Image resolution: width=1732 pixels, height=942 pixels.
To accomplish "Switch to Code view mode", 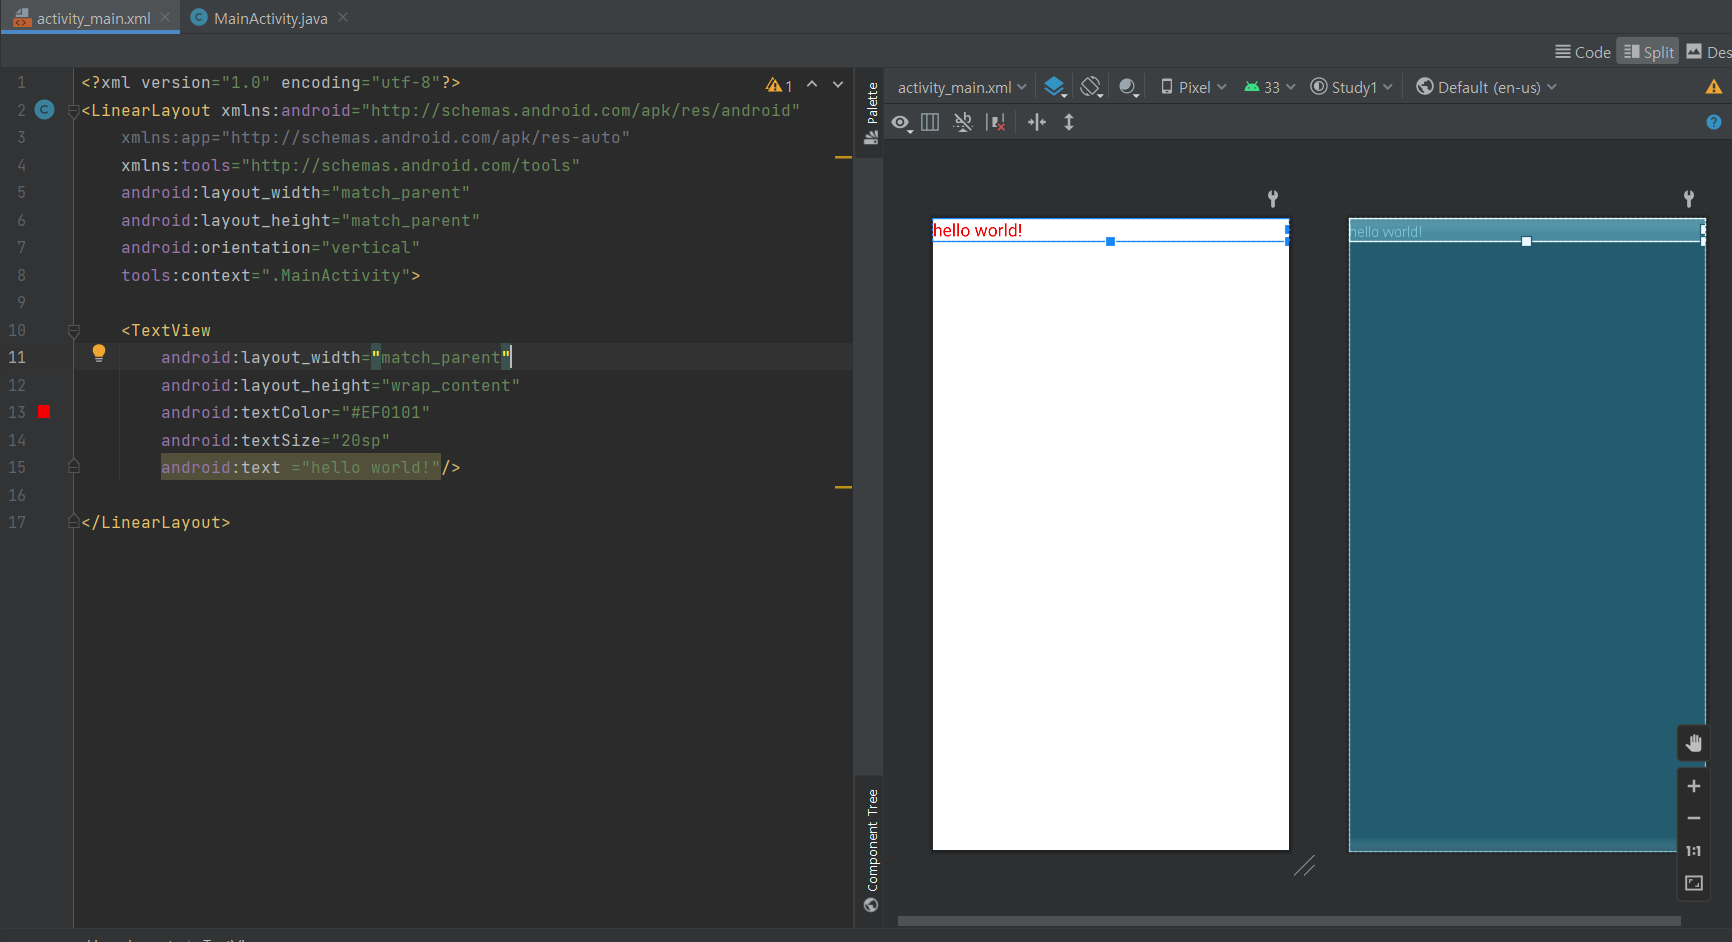I will (x=1582, y=52).
